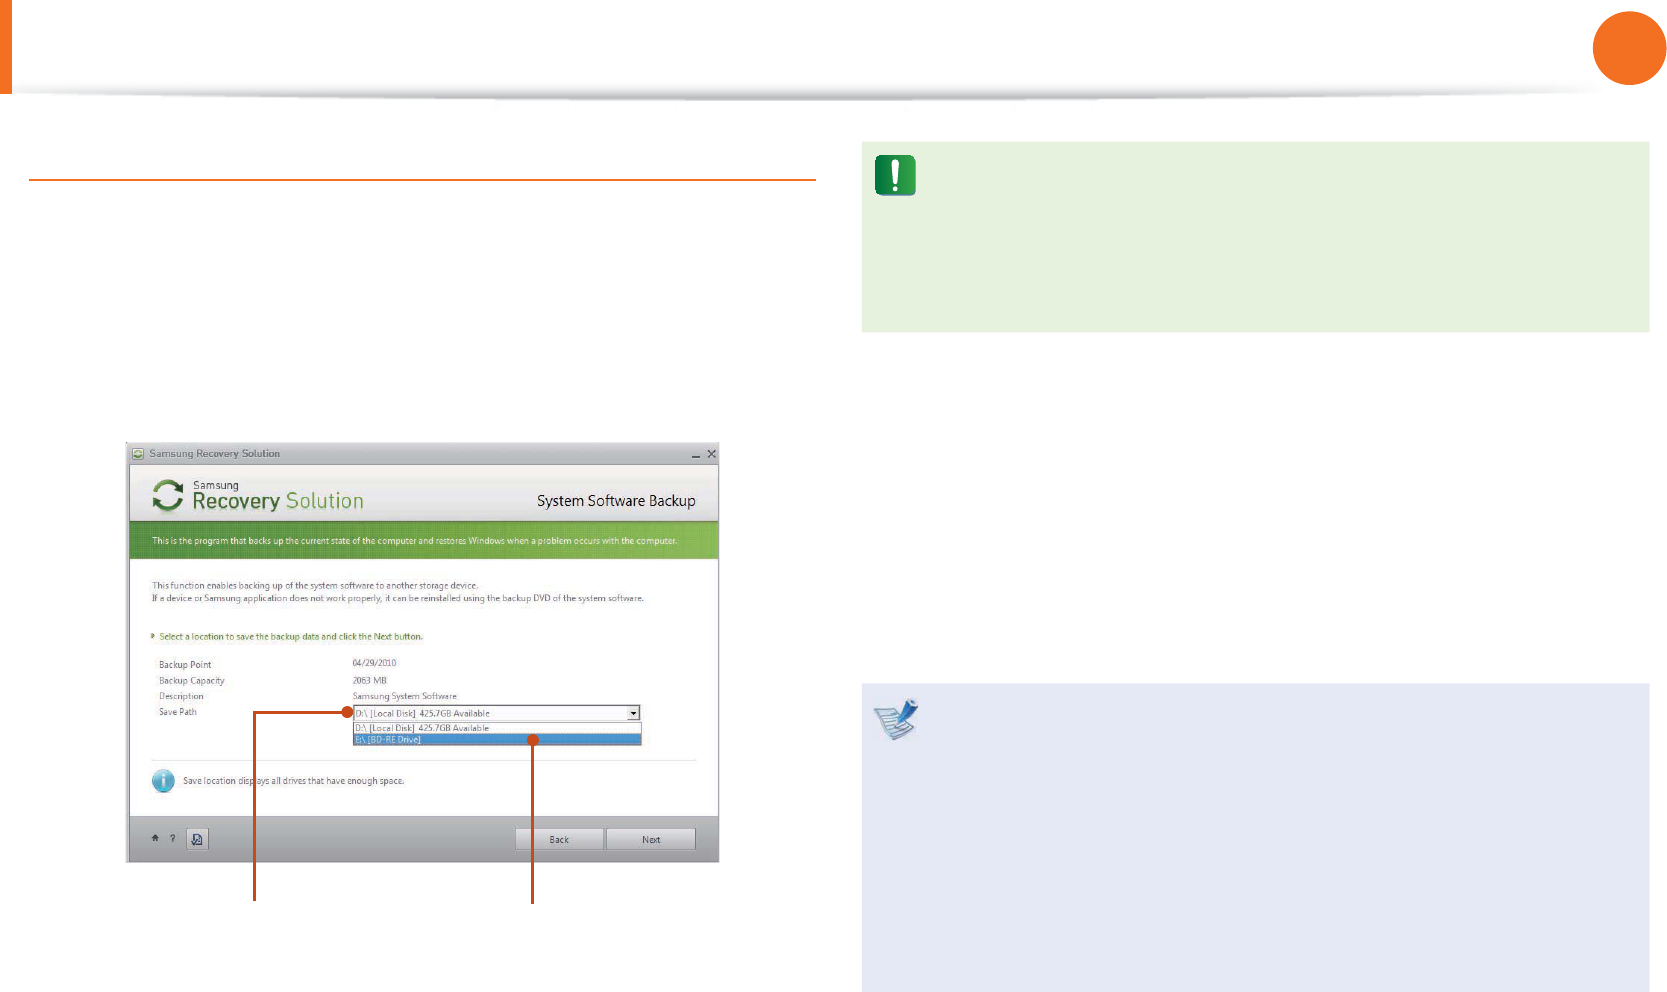Click the note 'Save location displays all drives'

[293, 781]
